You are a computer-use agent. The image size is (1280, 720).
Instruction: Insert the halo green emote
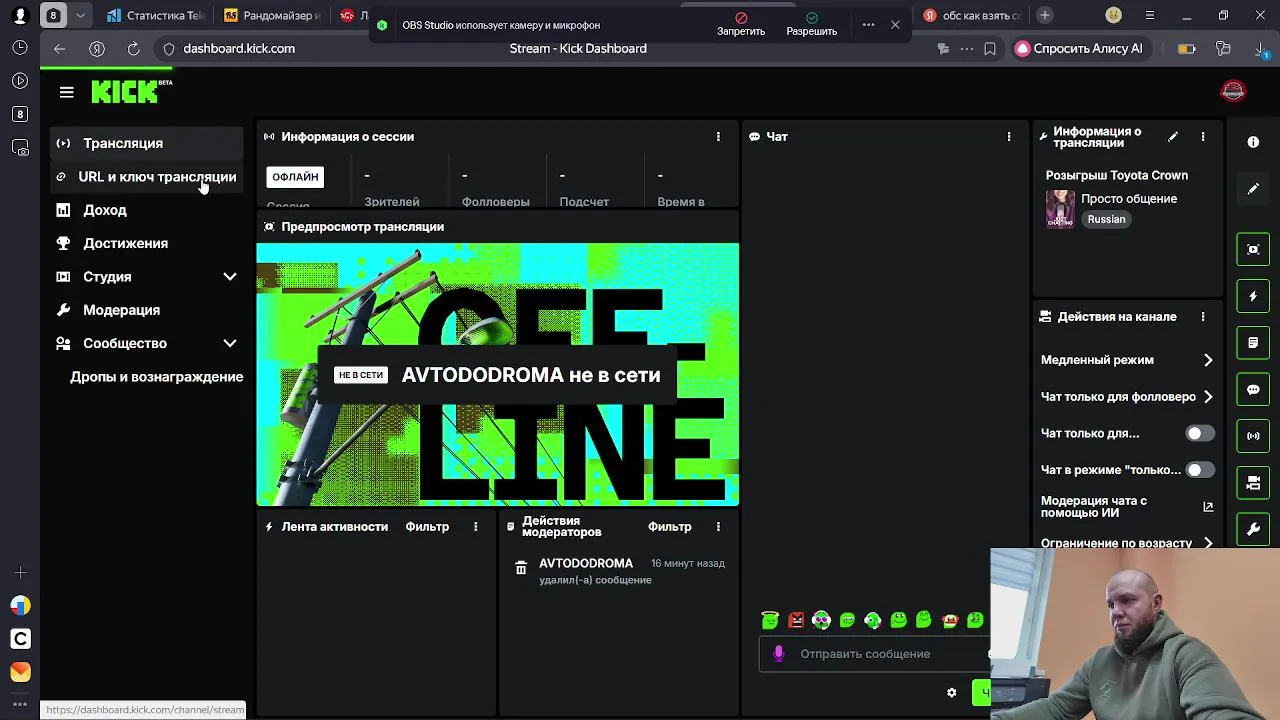(770, 620)
